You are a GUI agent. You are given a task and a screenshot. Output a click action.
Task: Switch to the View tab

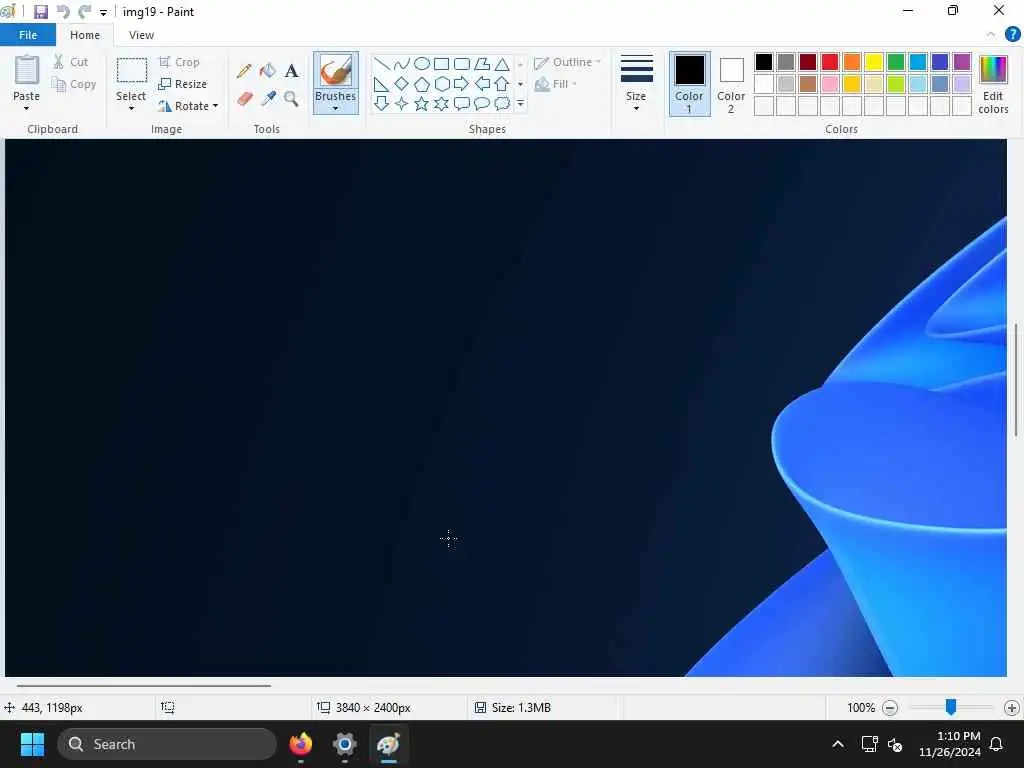point(141,35)
